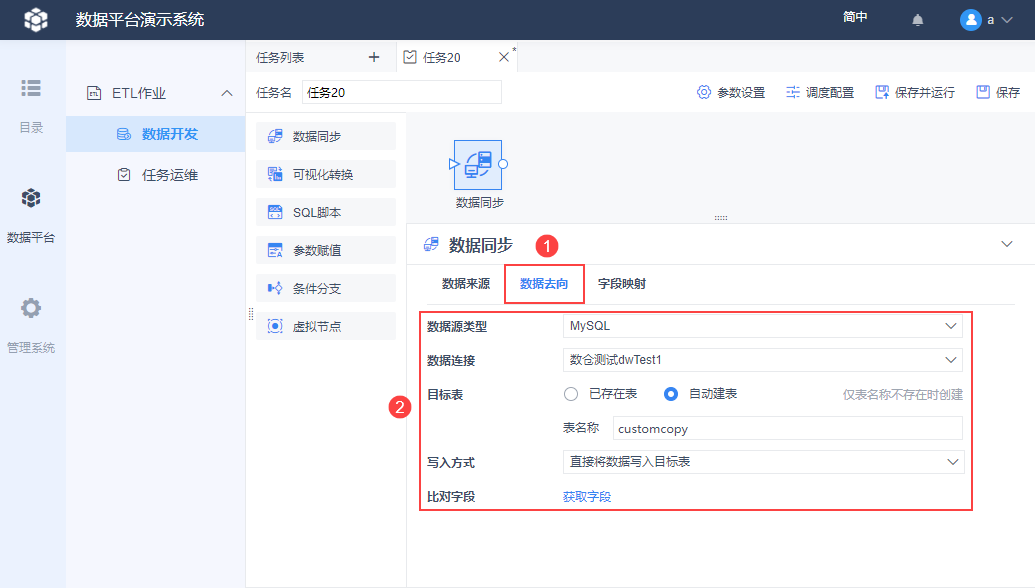This screenshot has width=1035, height=588.
Task: Click the 数据源类型 label
Action: point(457,327)
